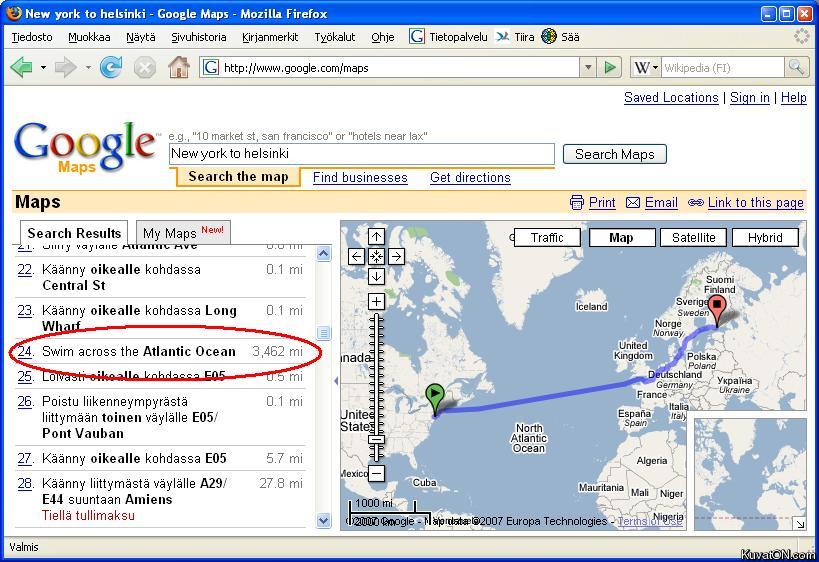Enable the Traffic map overlay
Screen dimensions: 819x562
click(x=547, y=238)
